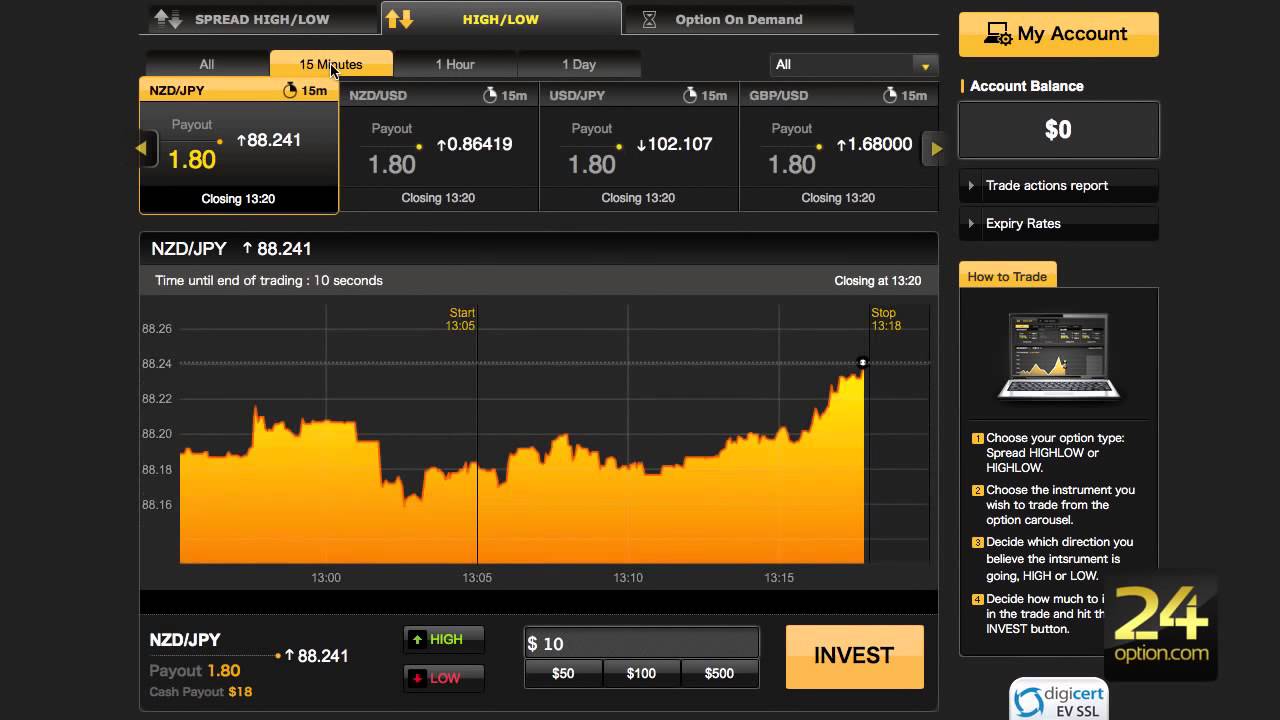1280x720 pixels.
Task: Click the laptop tutorial thumbnail
Action: pos(1059,355)
